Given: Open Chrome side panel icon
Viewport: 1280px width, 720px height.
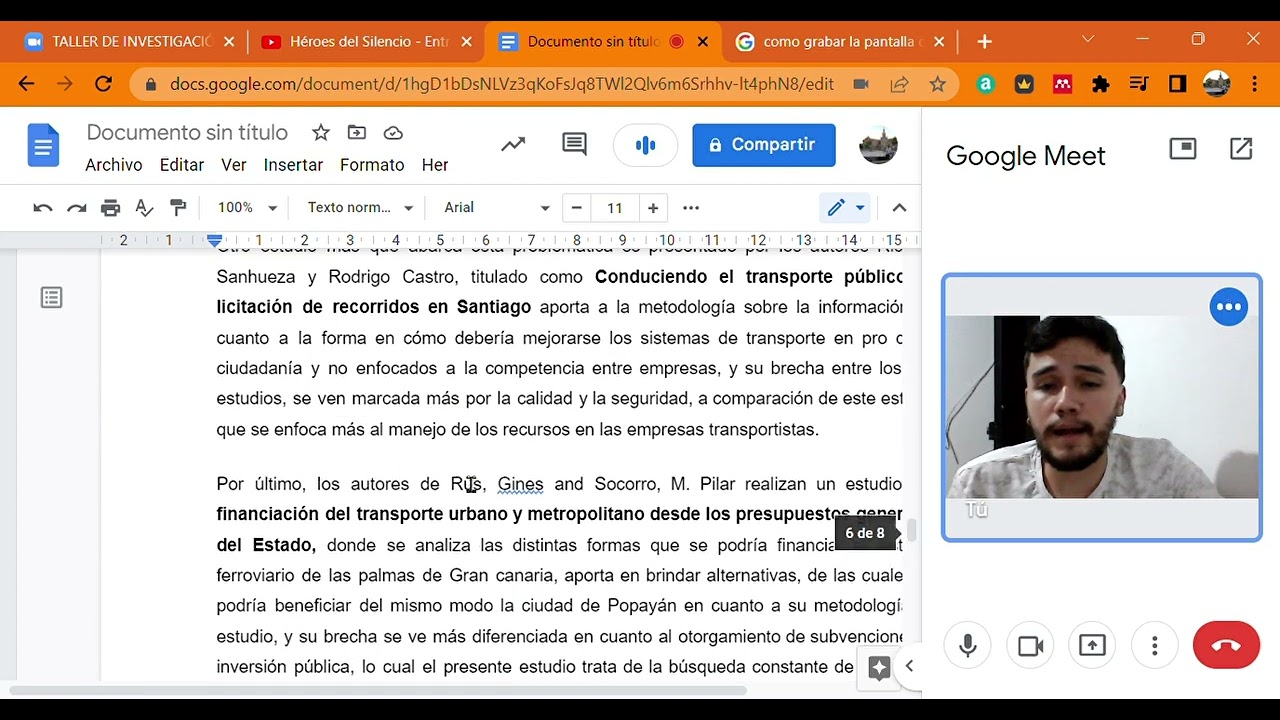Looking at the screenshot, I should tap(1177, 85).
